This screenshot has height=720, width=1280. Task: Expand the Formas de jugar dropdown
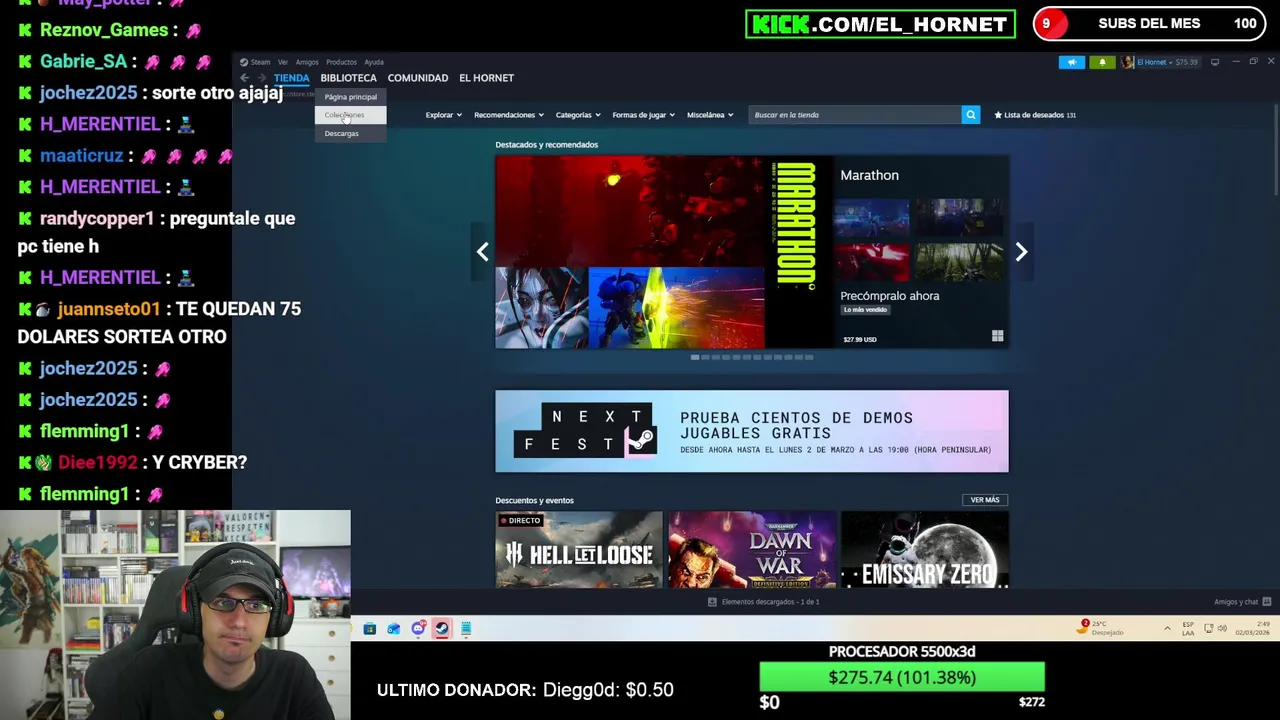(644, 115)
